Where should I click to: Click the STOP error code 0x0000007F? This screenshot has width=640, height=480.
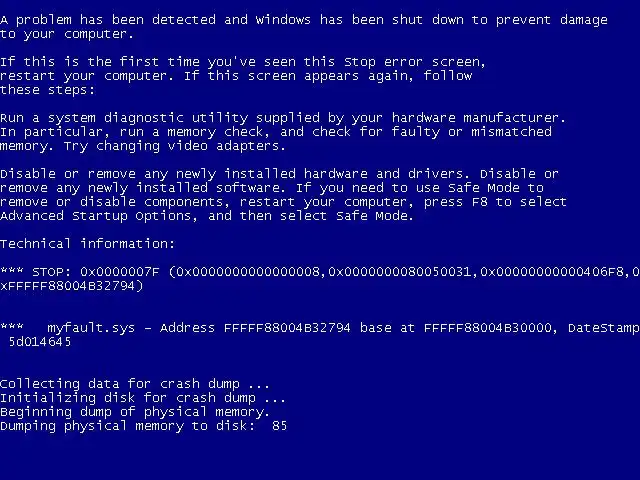(120, 272)
